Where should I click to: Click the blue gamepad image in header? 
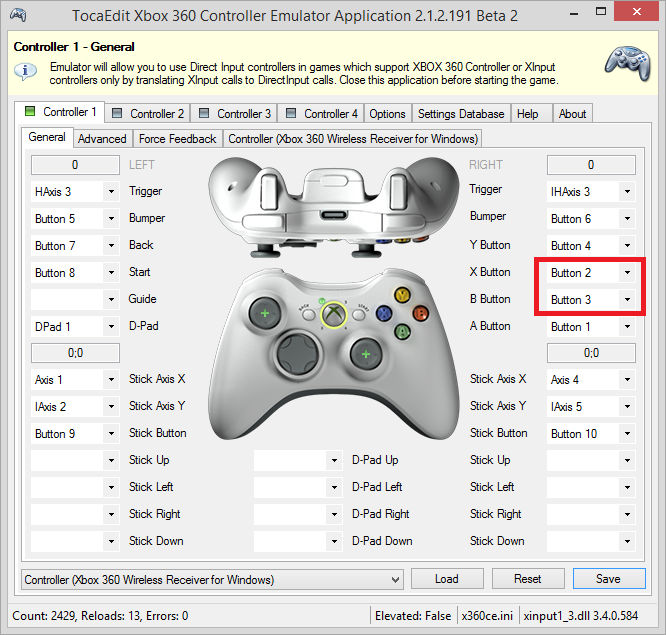[628, 63]
